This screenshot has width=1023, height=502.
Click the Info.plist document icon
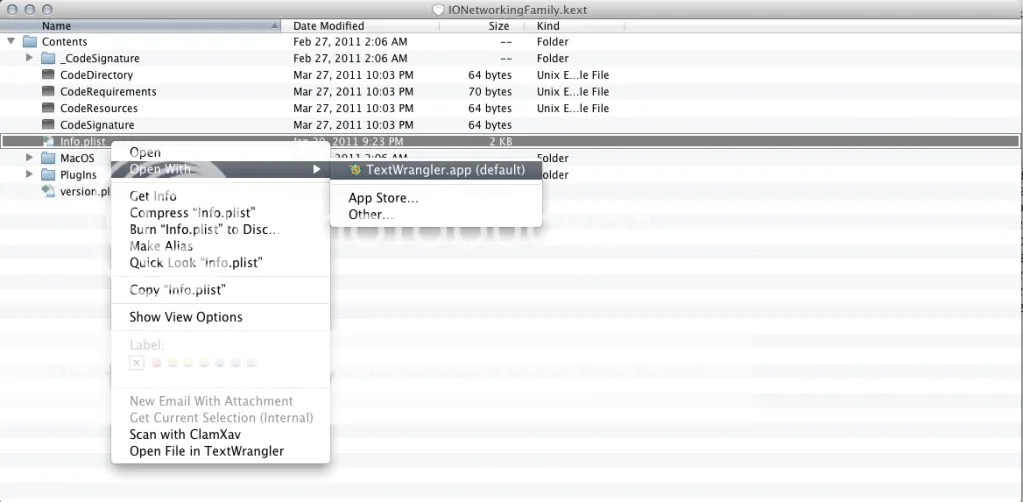point(48,141)
